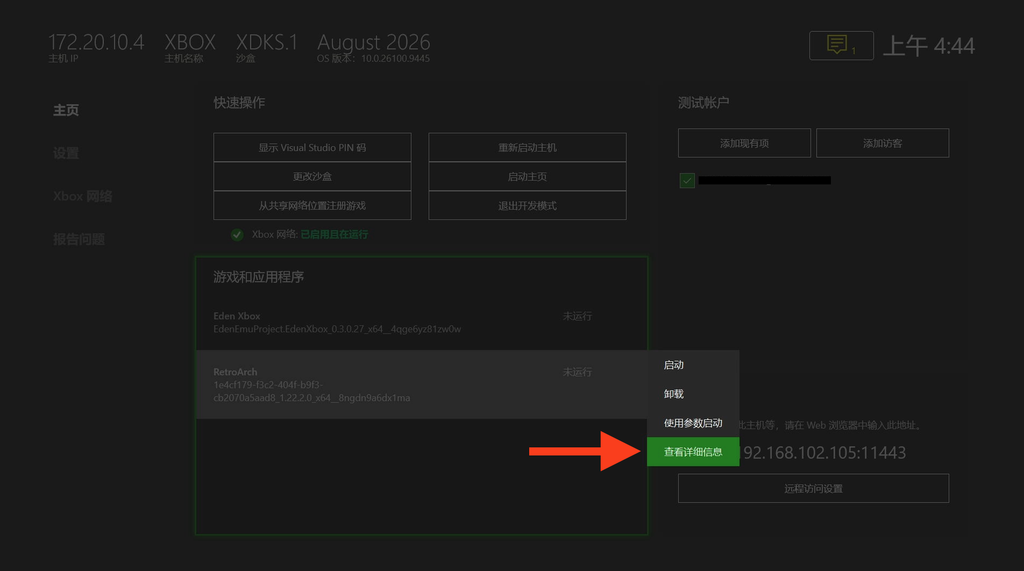This screenshot has height=571, width=1024.
Task: Click Eden Xbox's 未运行 status
Action: 577,316
